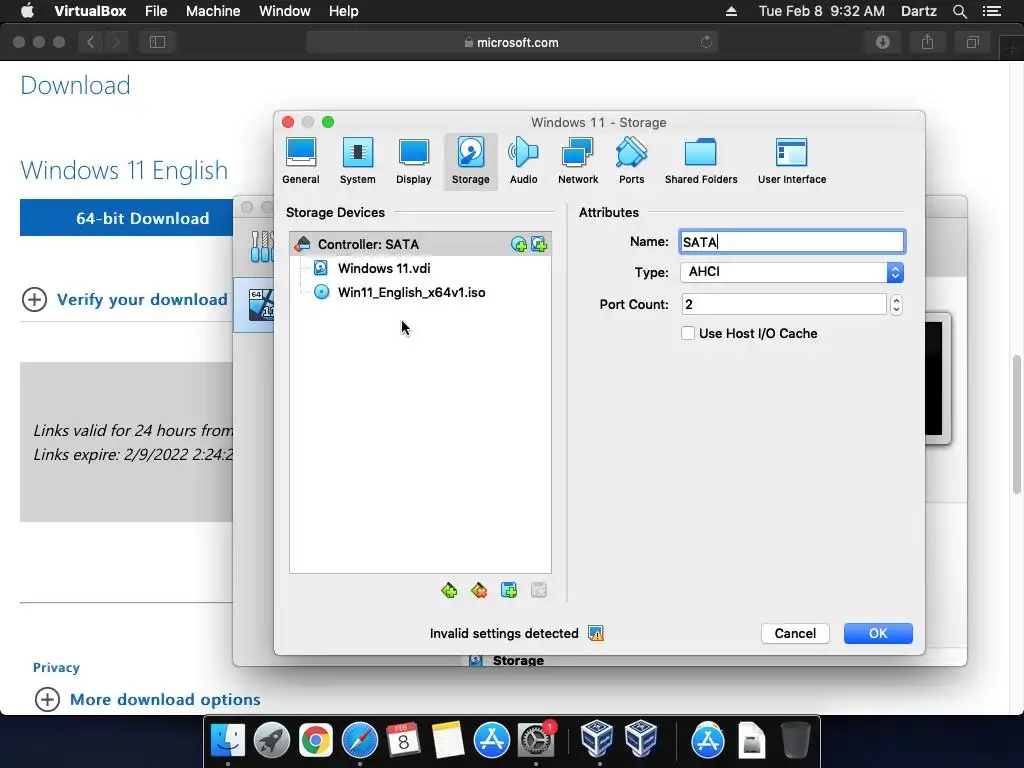The image size is (1024, 768).
Task: Select the Controller: SATA row
Action: [x=420, y=244]
